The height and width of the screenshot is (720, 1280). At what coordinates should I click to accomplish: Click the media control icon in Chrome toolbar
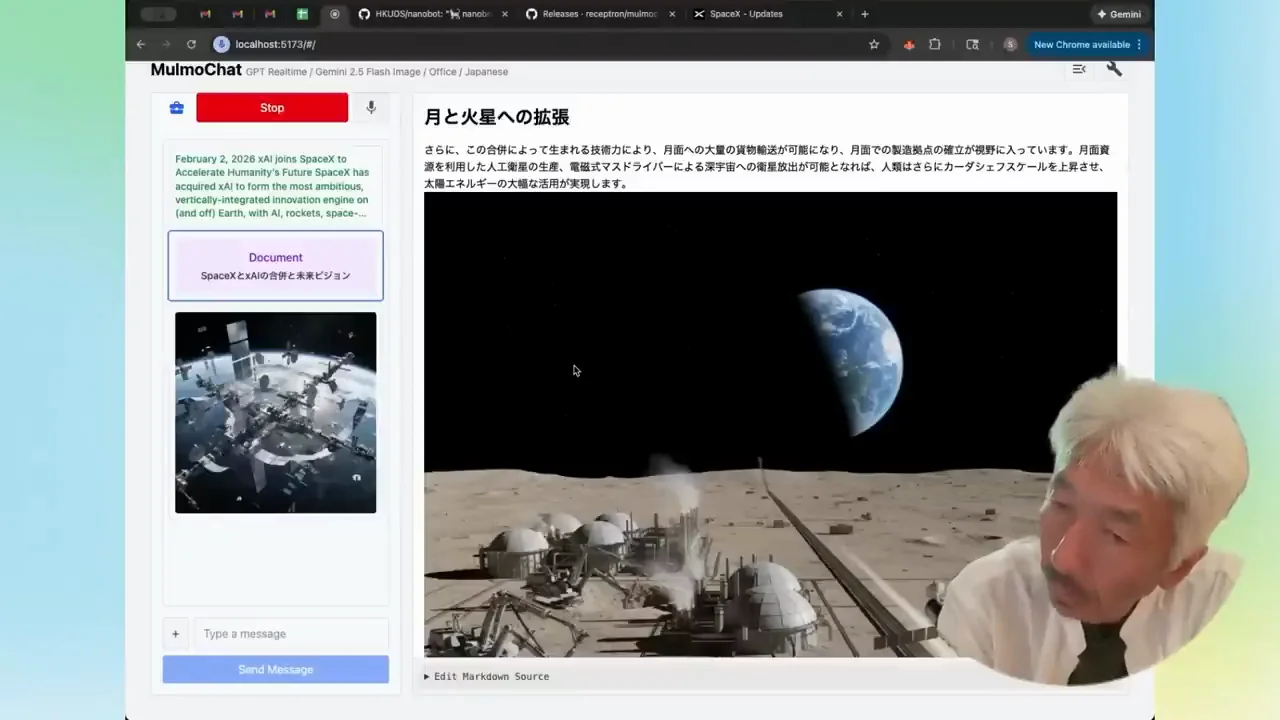coord(972,45)
